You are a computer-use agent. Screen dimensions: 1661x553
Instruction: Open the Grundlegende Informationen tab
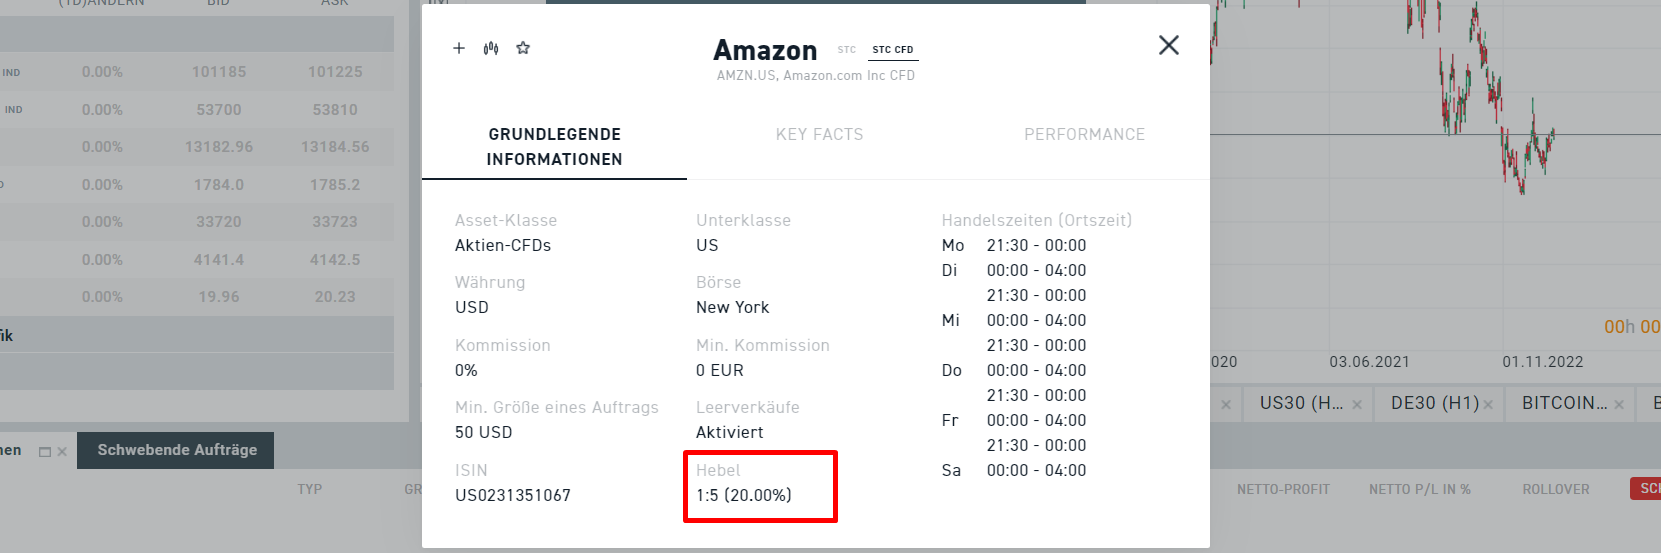click(555, 147)
